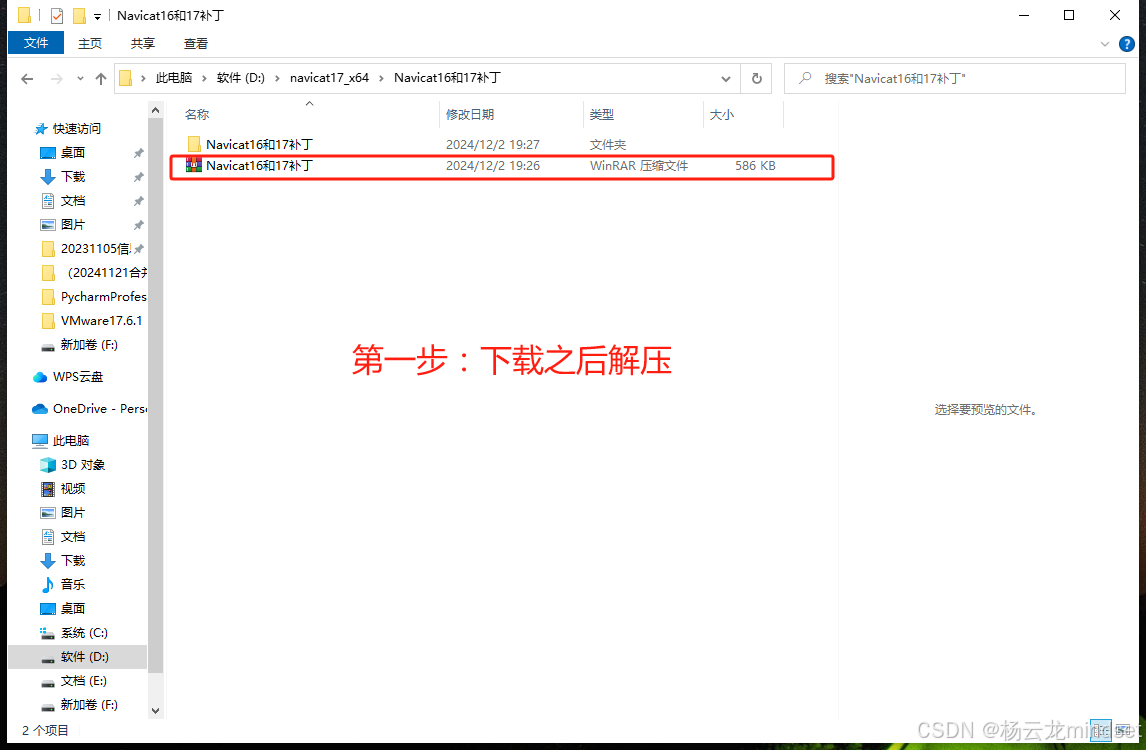Viewport: 1146px width, 750px height.
Task: Open drive 文档 (E:)
Action: coord(83,681)
